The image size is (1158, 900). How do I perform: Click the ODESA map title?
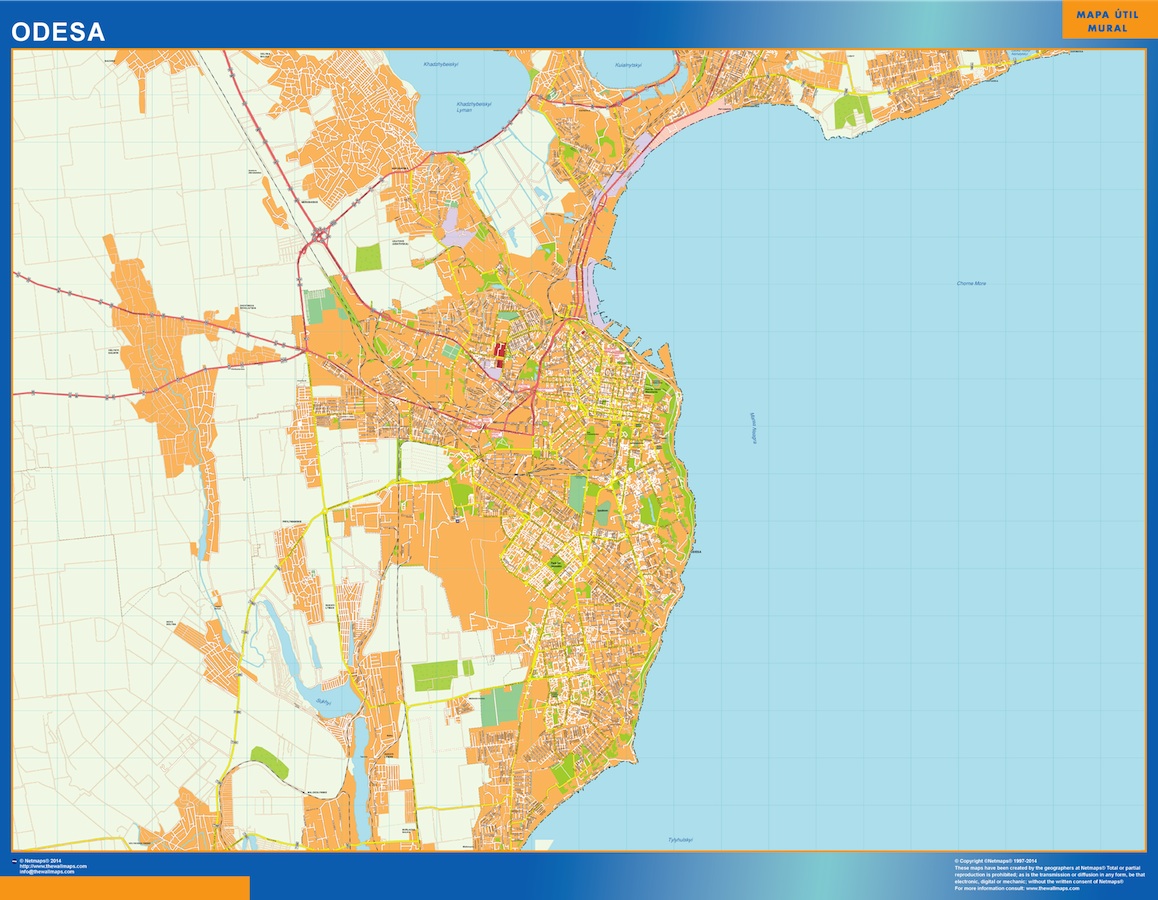[x=58, y=32]
